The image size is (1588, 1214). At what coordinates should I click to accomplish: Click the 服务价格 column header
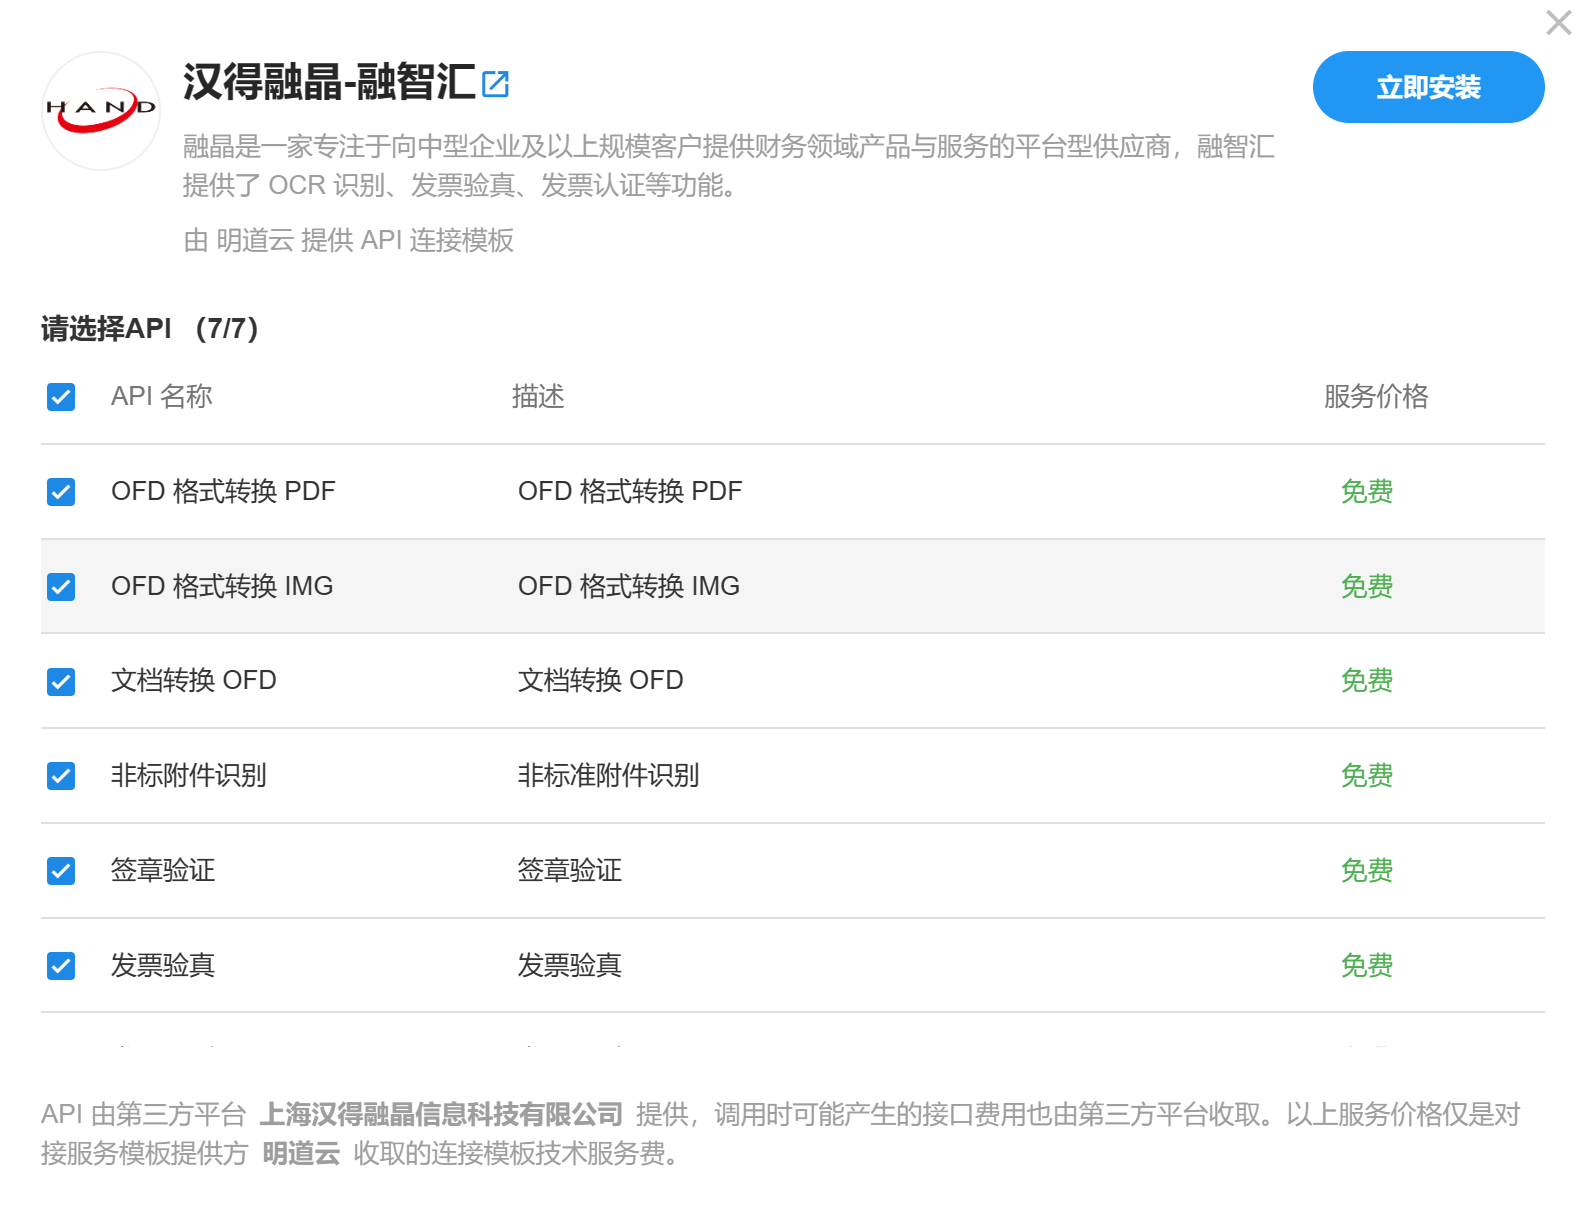(x=1375, y=397)
